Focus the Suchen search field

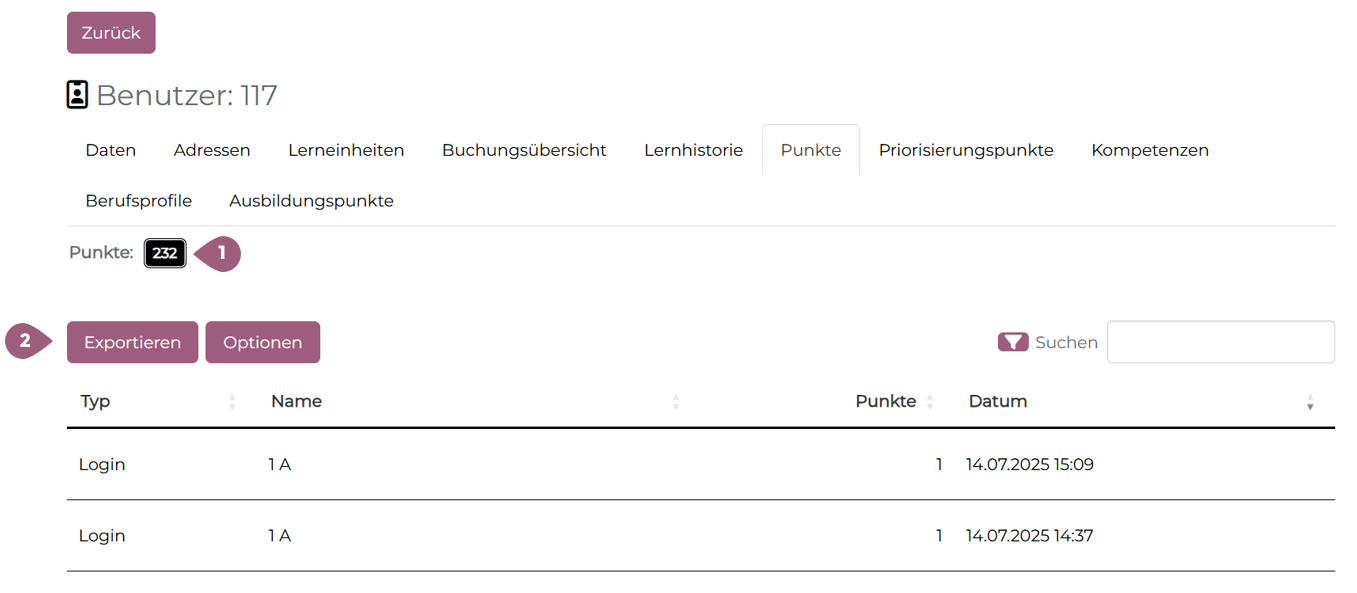1220,342
